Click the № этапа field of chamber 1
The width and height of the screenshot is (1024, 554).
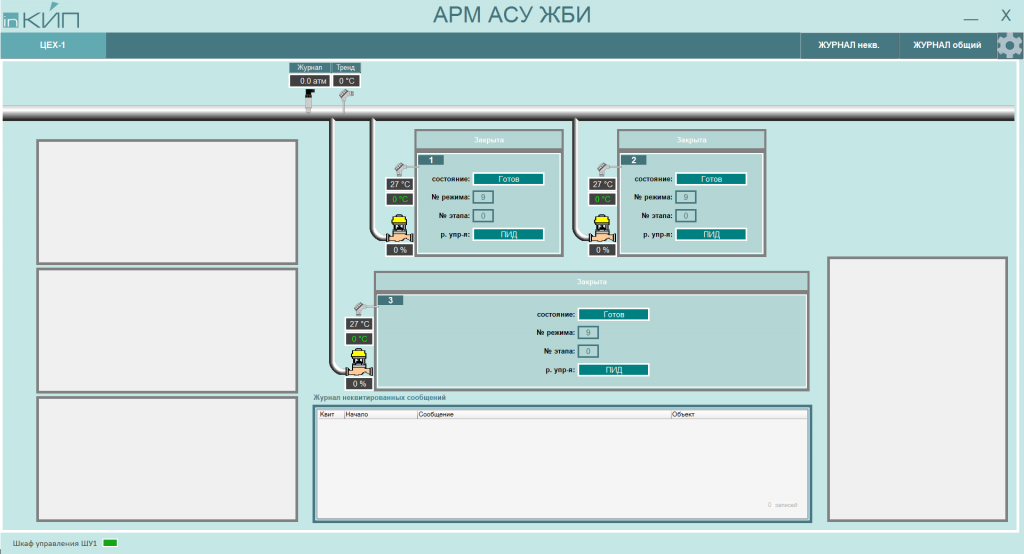click(x=483, y=216)
